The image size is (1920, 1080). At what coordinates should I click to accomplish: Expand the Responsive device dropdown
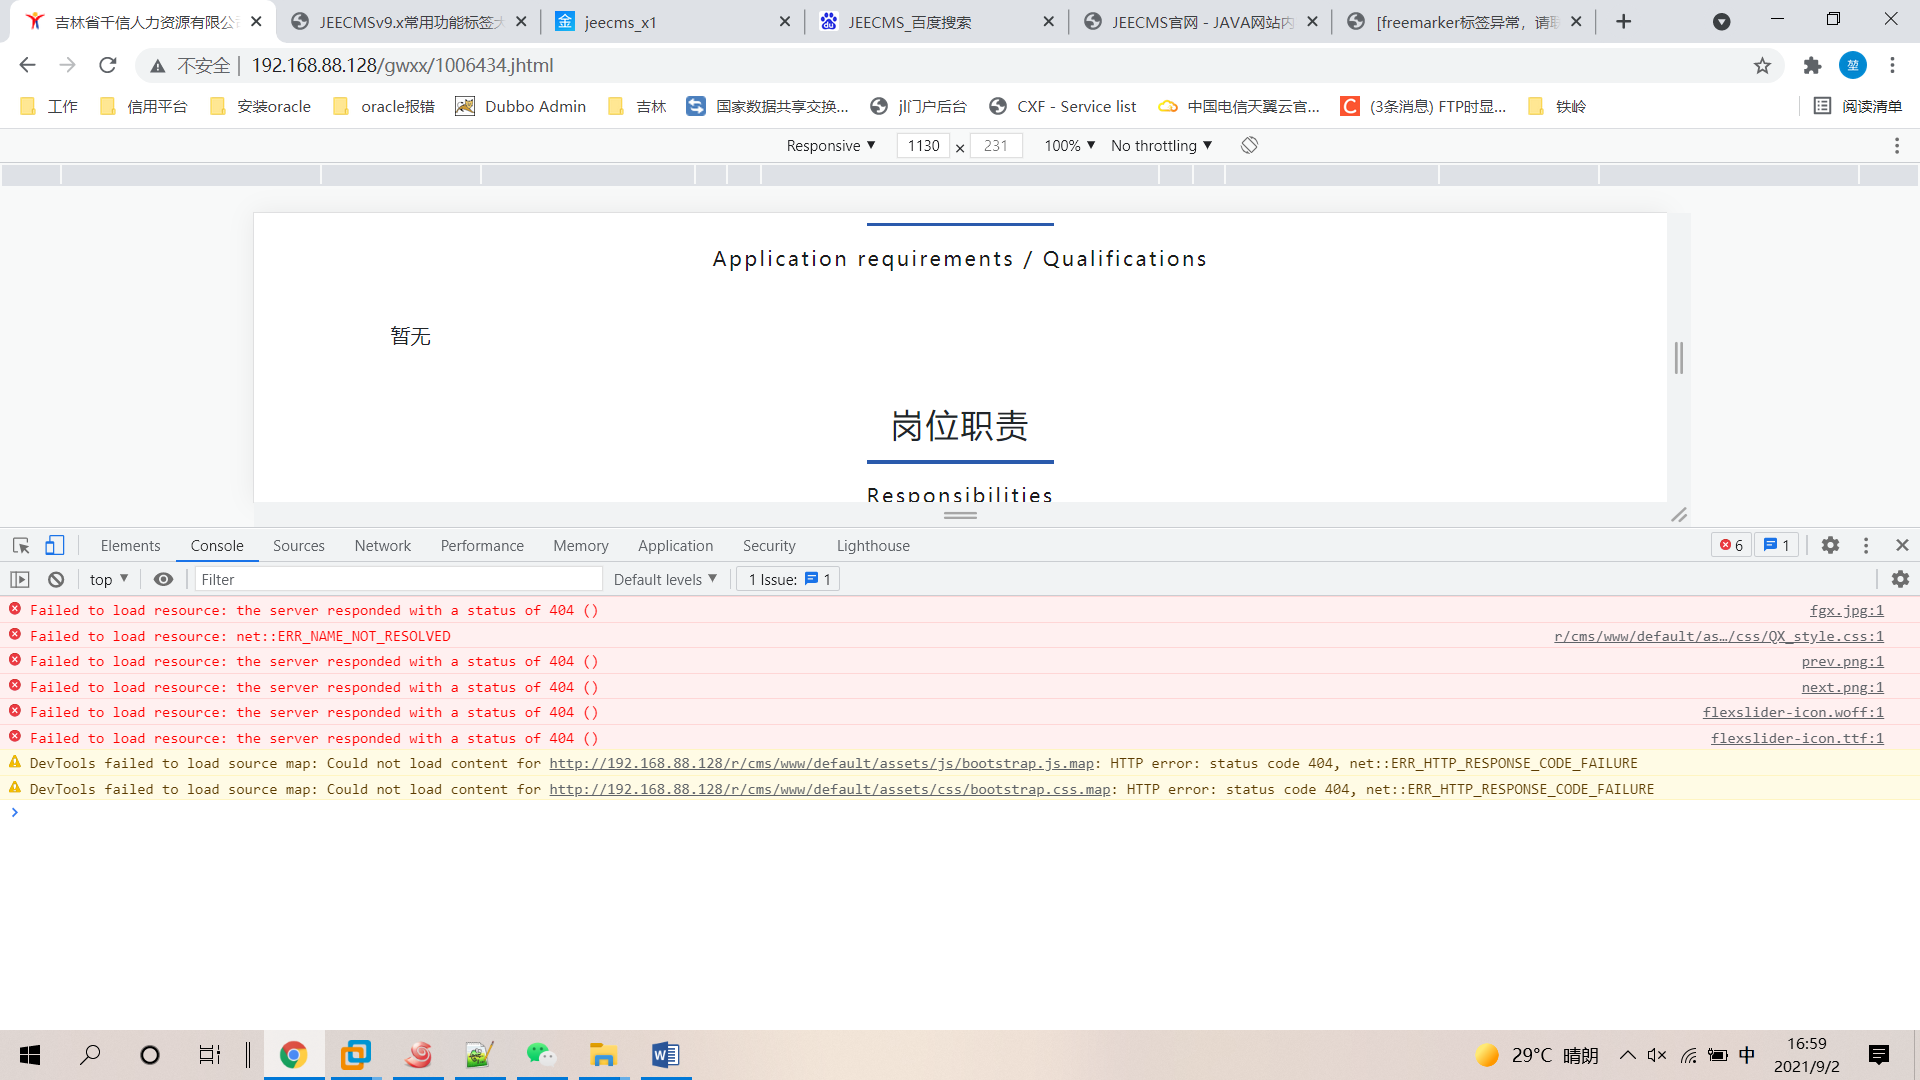(830, 145)
